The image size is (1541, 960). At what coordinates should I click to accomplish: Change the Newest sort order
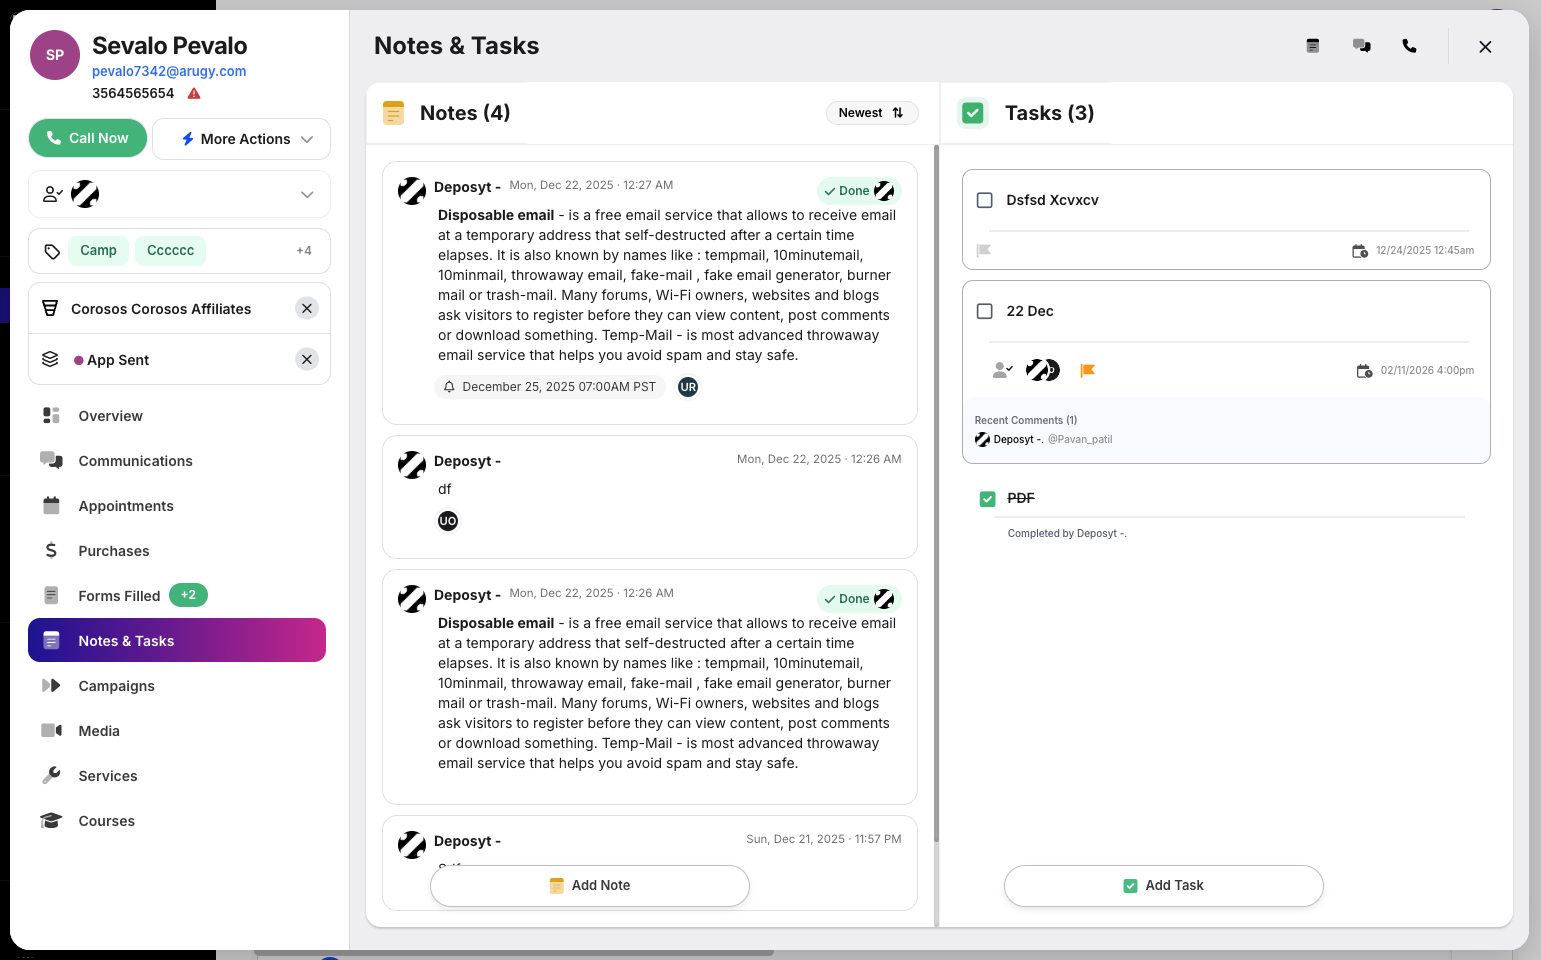coord(872,113)
